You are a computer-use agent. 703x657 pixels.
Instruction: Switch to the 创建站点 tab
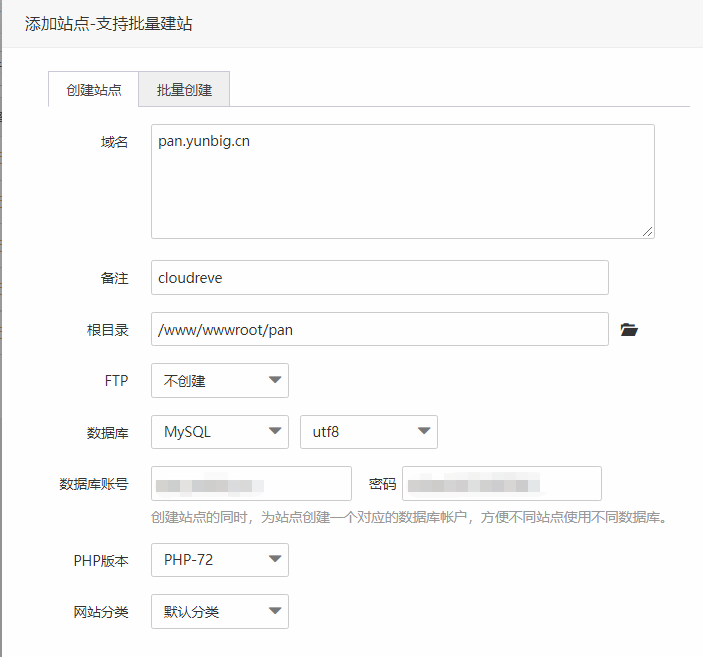[x=94, y=89]
